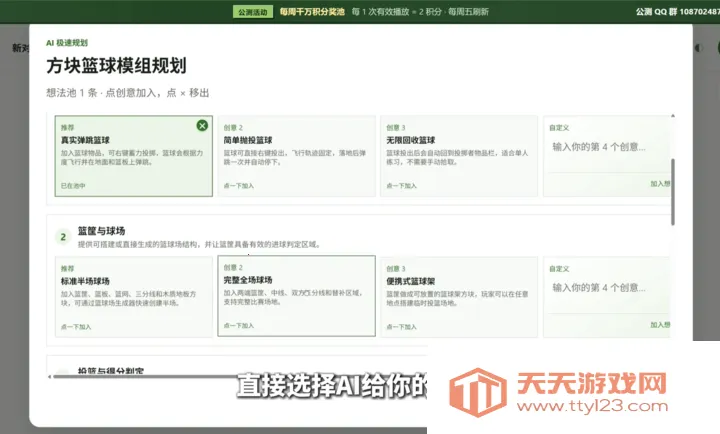Add the 标准半场球场 recommended card
Viewport: 720px width, 434px height.
[134, 297]
